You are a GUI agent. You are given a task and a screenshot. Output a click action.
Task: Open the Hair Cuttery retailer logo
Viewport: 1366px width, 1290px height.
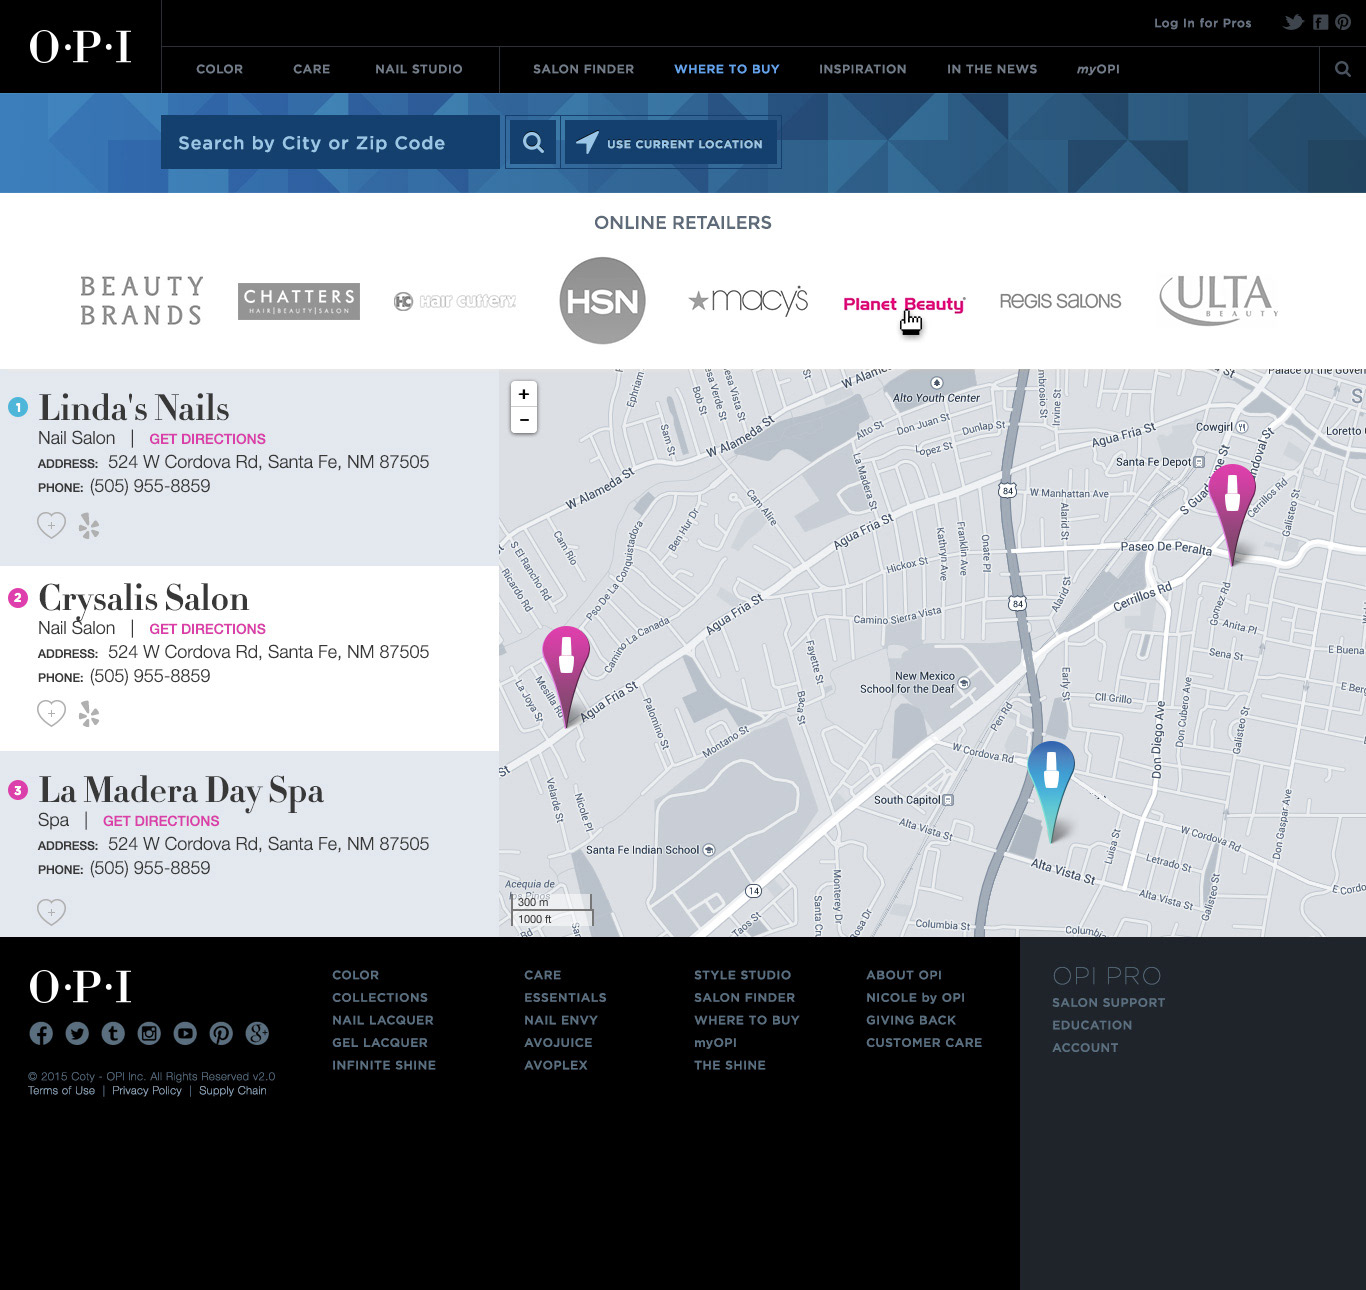tap(455, 301)
